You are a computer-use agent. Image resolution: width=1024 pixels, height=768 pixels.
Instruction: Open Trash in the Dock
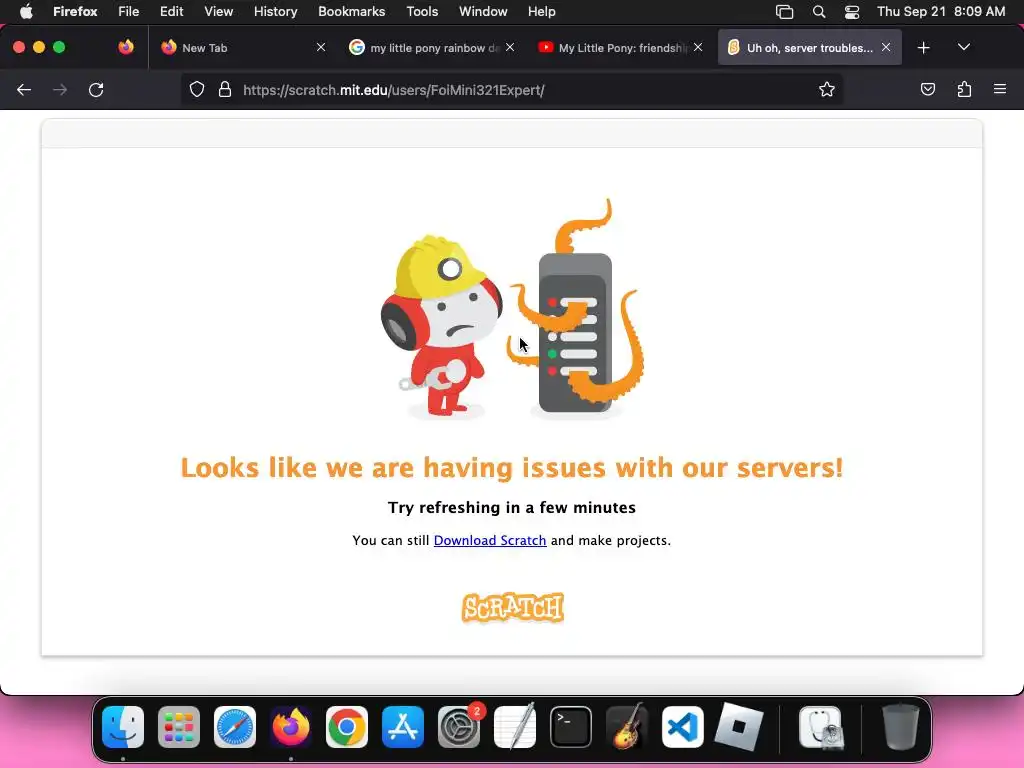pyautogui.click(x=901, y=727)
